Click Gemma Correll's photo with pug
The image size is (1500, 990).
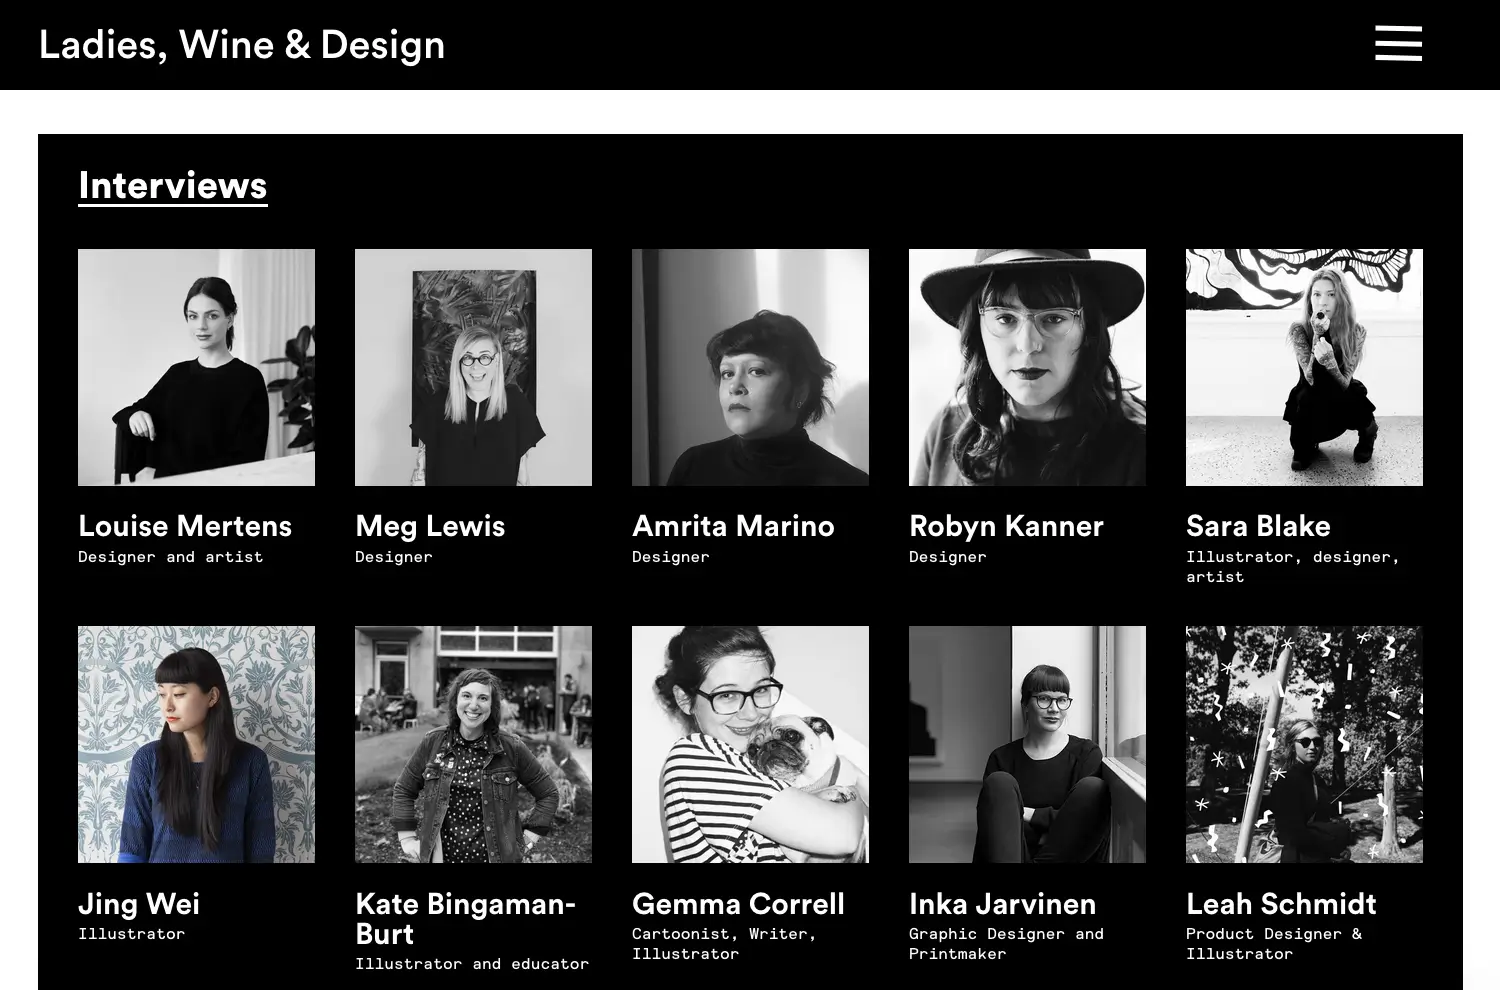pos(750,744)
